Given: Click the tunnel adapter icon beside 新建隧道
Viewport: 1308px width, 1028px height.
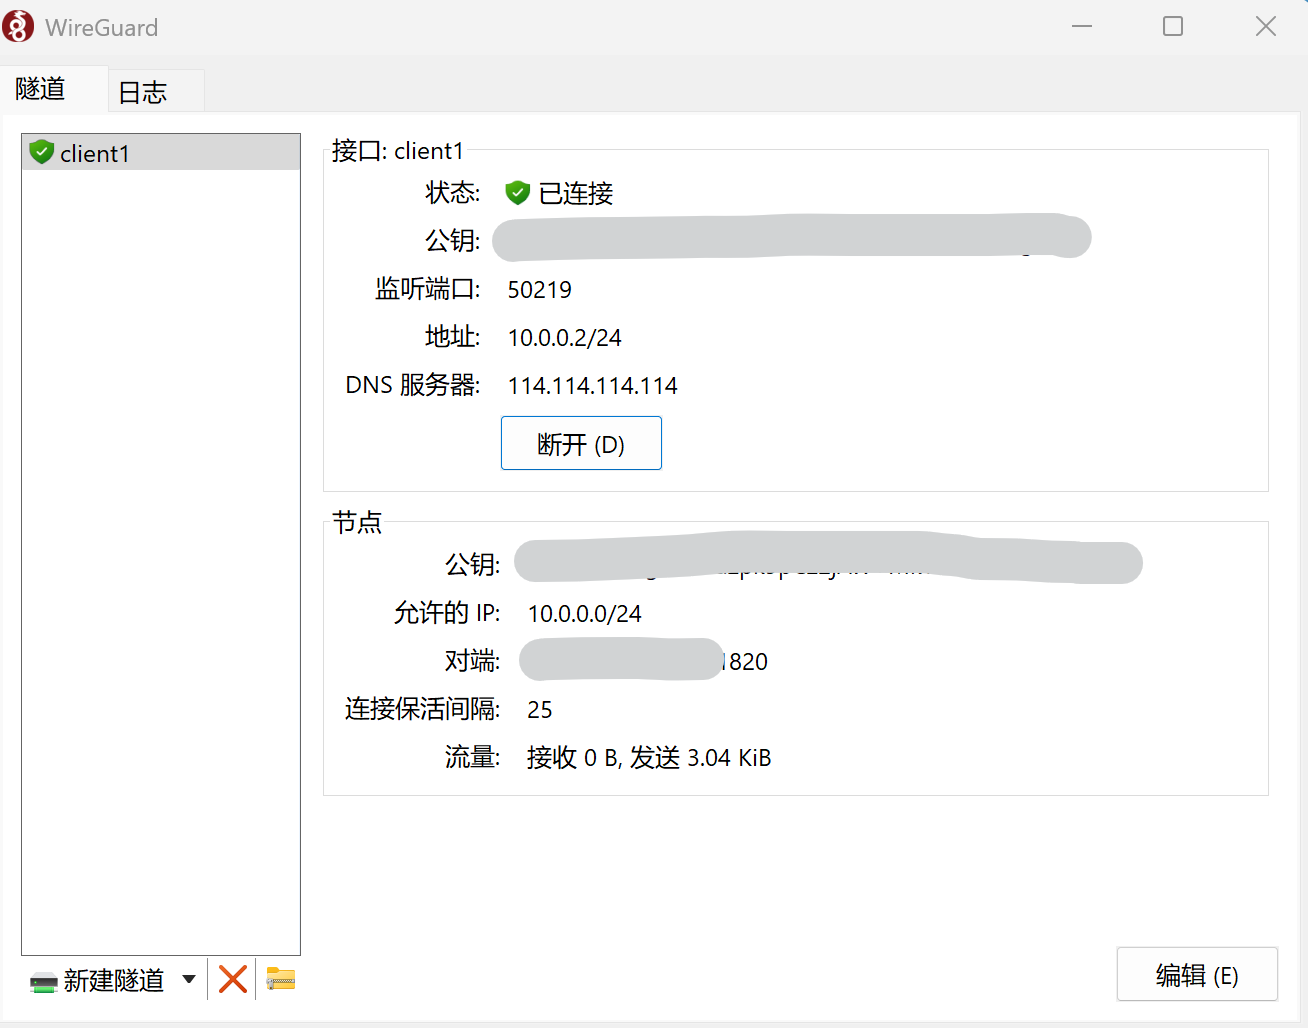Looking at the screenshot, I should 44,982.
